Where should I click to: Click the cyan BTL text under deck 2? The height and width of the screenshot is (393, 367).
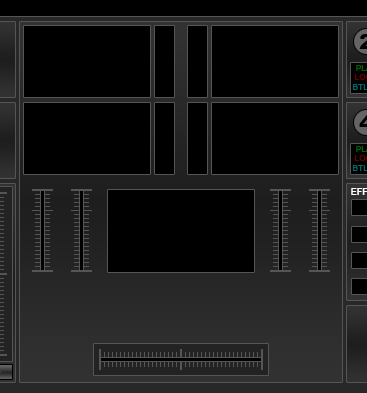pyautogui.click(x=360, y=87)
